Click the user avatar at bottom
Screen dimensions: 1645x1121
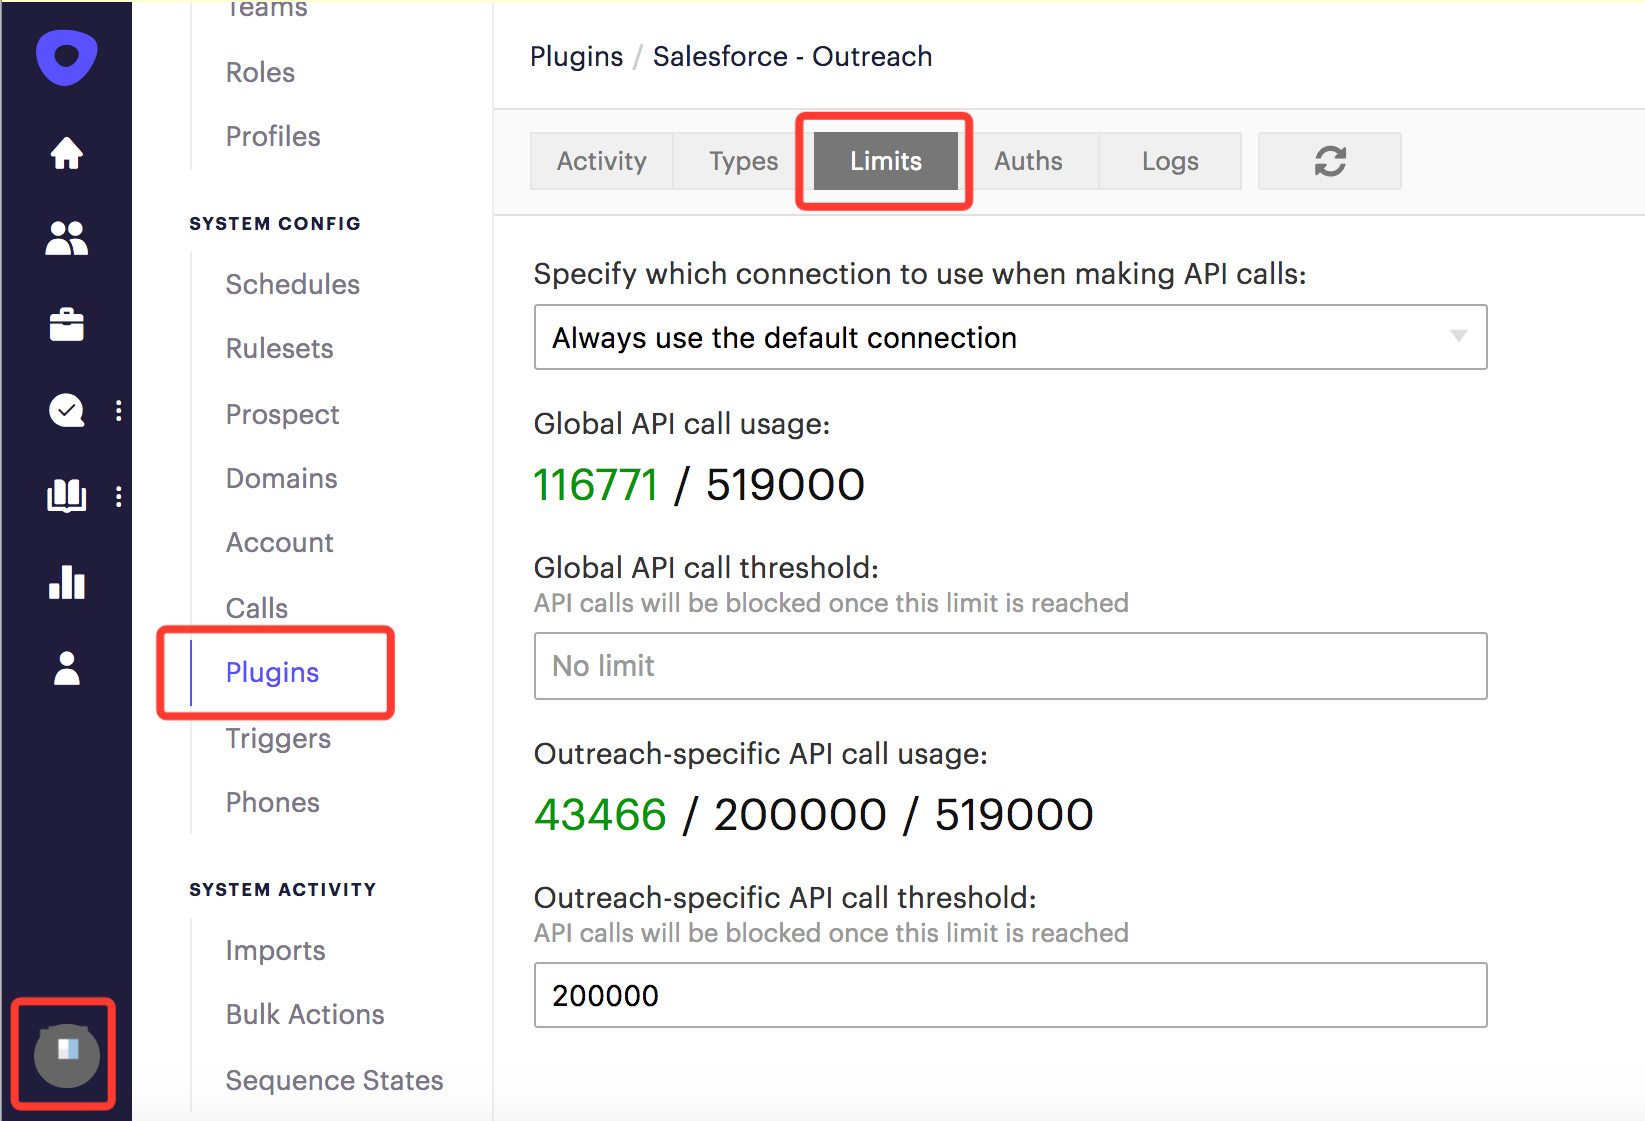tap(67, 1055)
